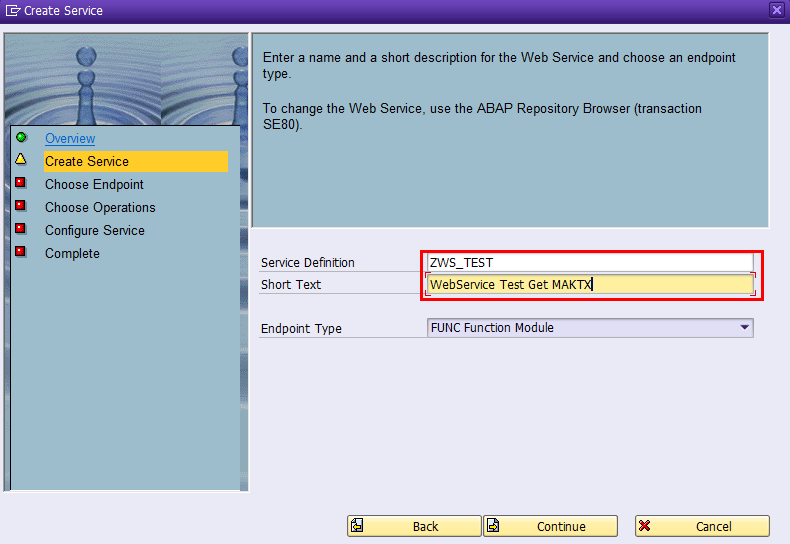Viewport: 790px width, 544px height.
Task: Select the Choose Operations wizard step
Action: [100, 208]
